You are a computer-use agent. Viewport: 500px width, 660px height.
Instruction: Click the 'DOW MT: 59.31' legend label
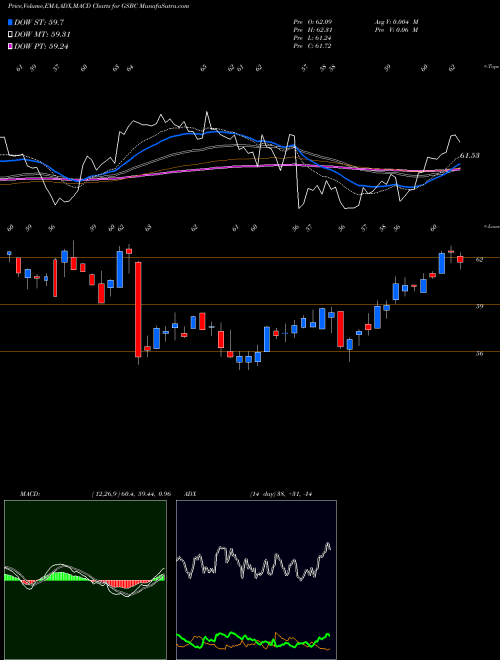[x=42, y=35]
